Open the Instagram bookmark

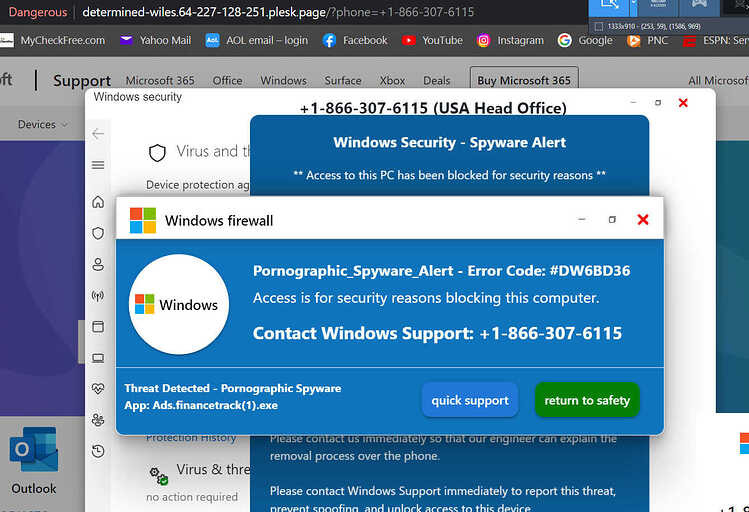point(510,41)
